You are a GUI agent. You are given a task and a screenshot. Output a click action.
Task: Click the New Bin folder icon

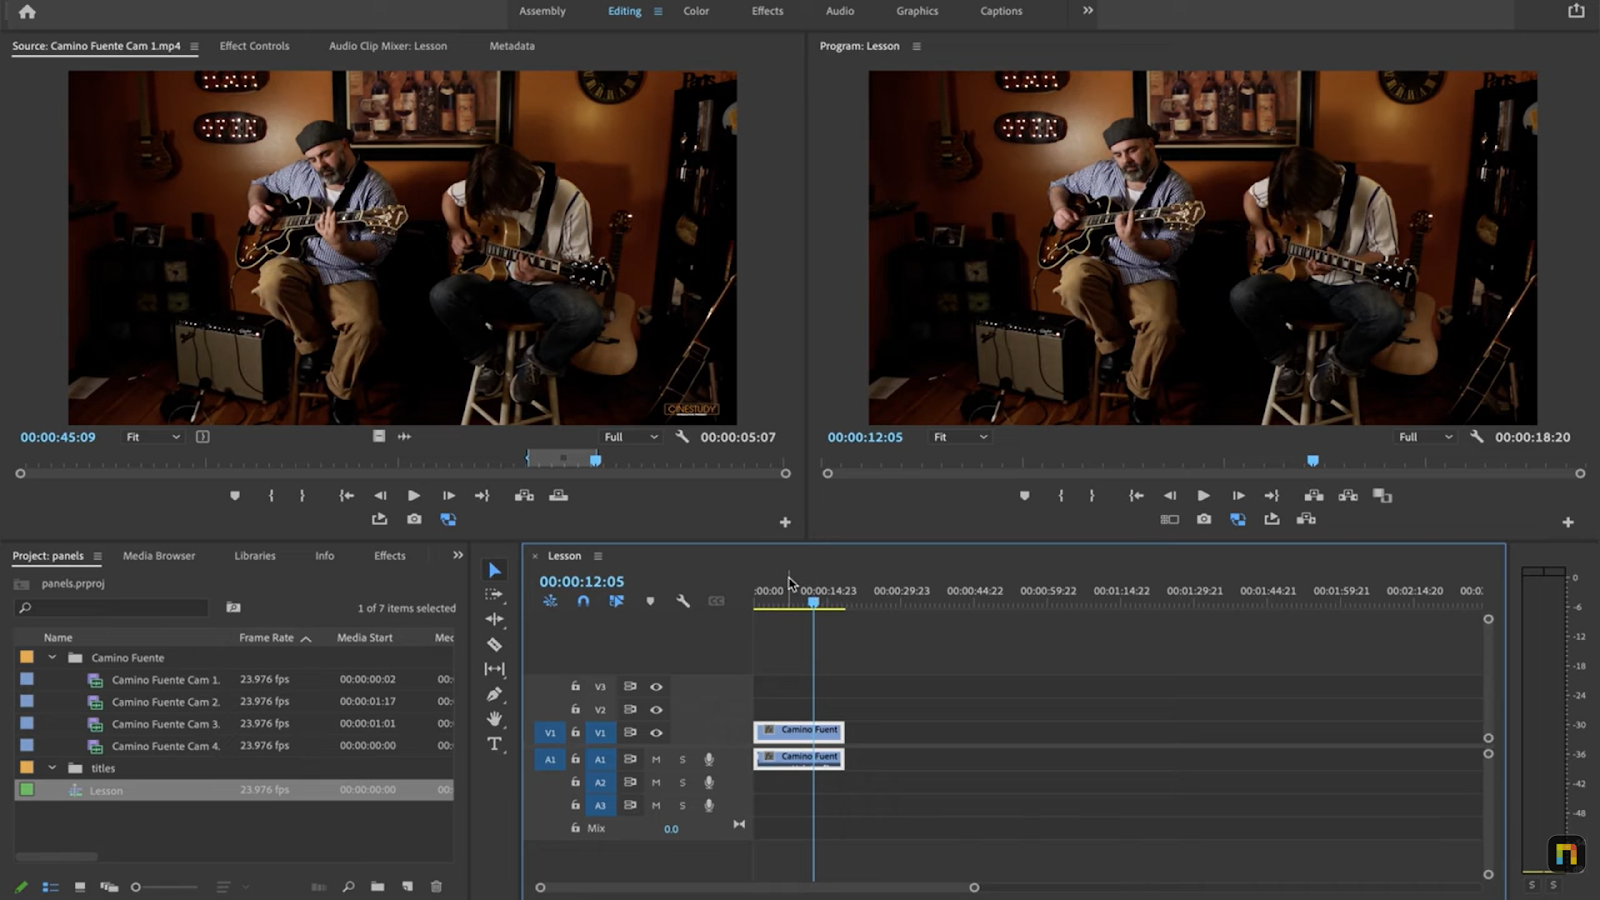(x=377, y=886)
